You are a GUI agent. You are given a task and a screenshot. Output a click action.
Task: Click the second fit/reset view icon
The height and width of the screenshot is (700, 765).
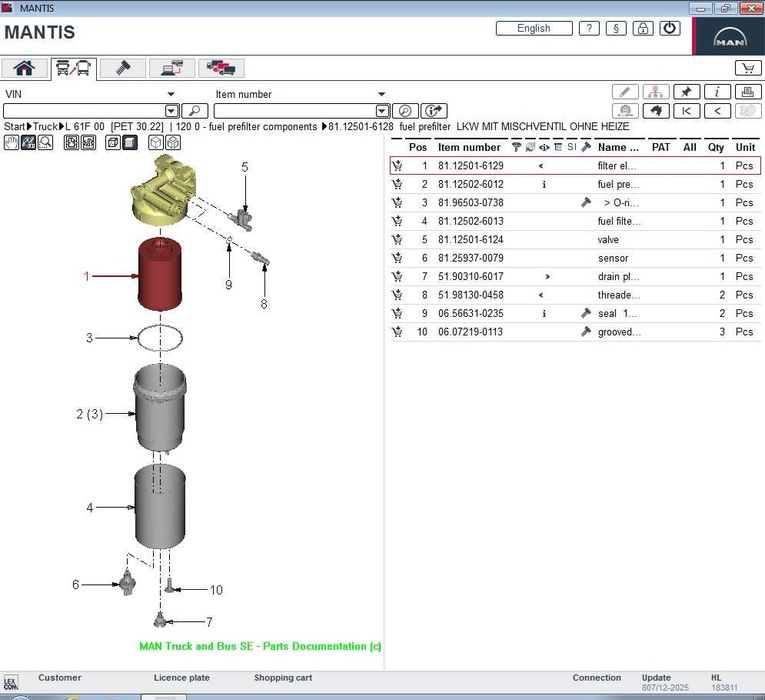[x=88, y=142]
